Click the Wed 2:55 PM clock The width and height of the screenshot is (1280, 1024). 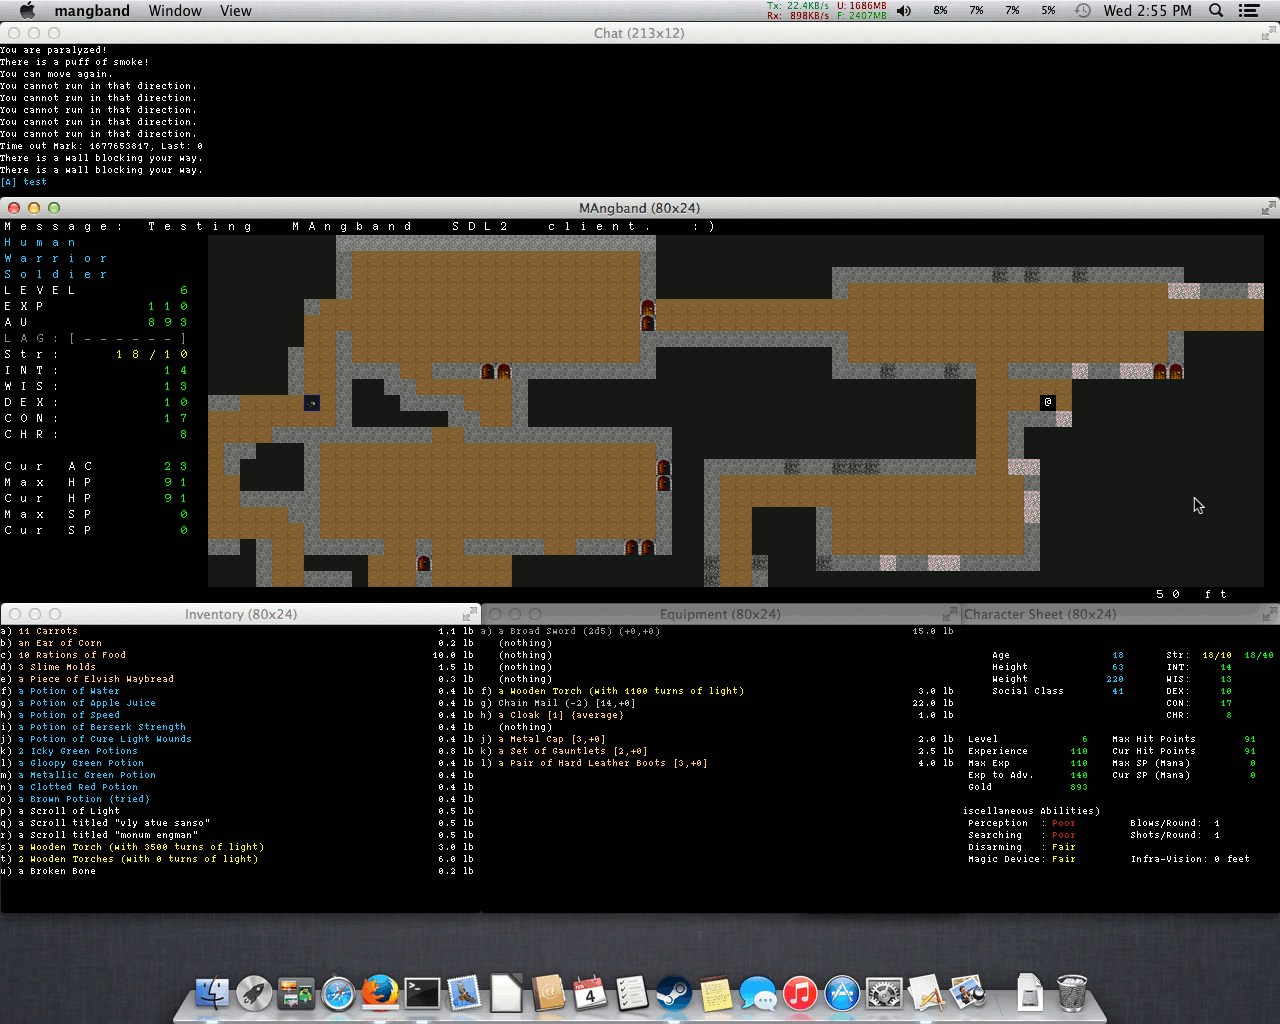[x=1148, y=10]
